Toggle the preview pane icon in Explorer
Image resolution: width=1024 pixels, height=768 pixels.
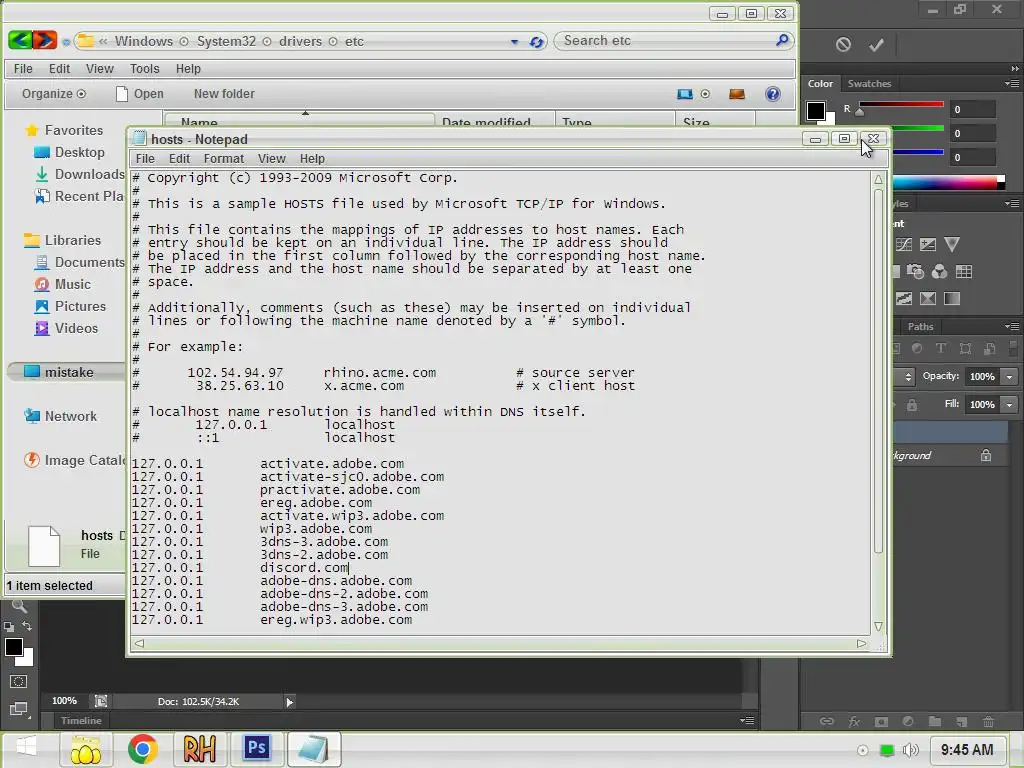737,94
